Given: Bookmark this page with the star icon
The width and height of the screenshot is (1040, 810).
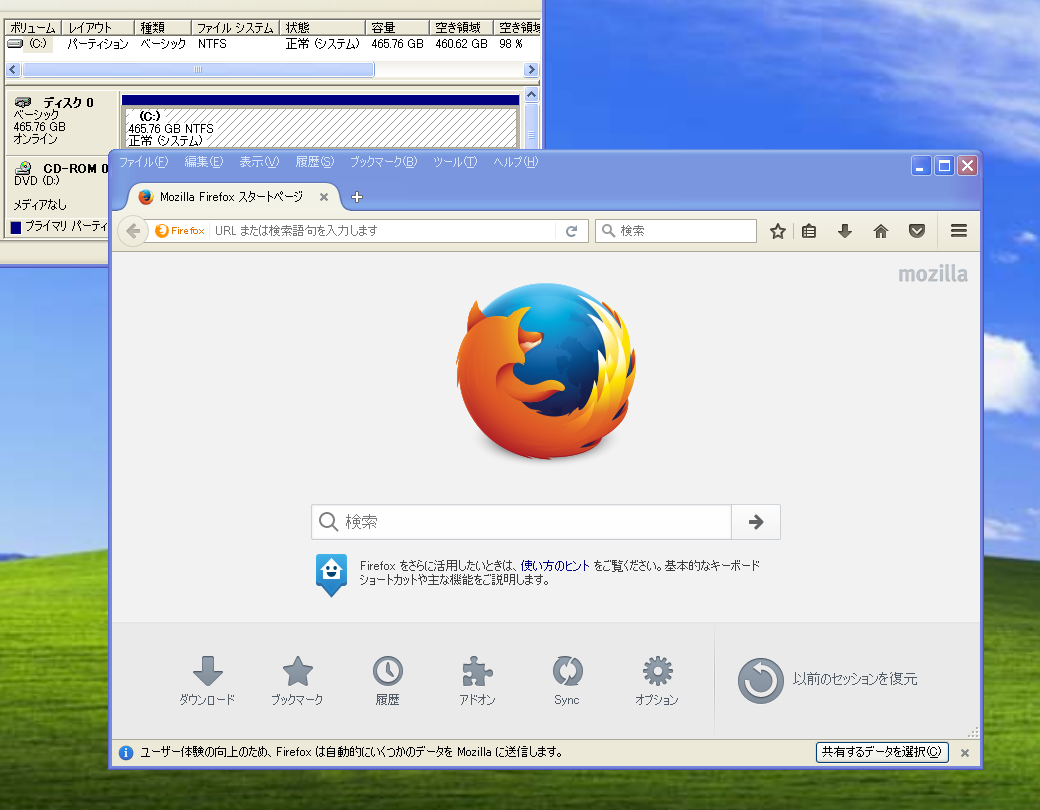Looking at the screenshot, I should (x=777, y=231).
